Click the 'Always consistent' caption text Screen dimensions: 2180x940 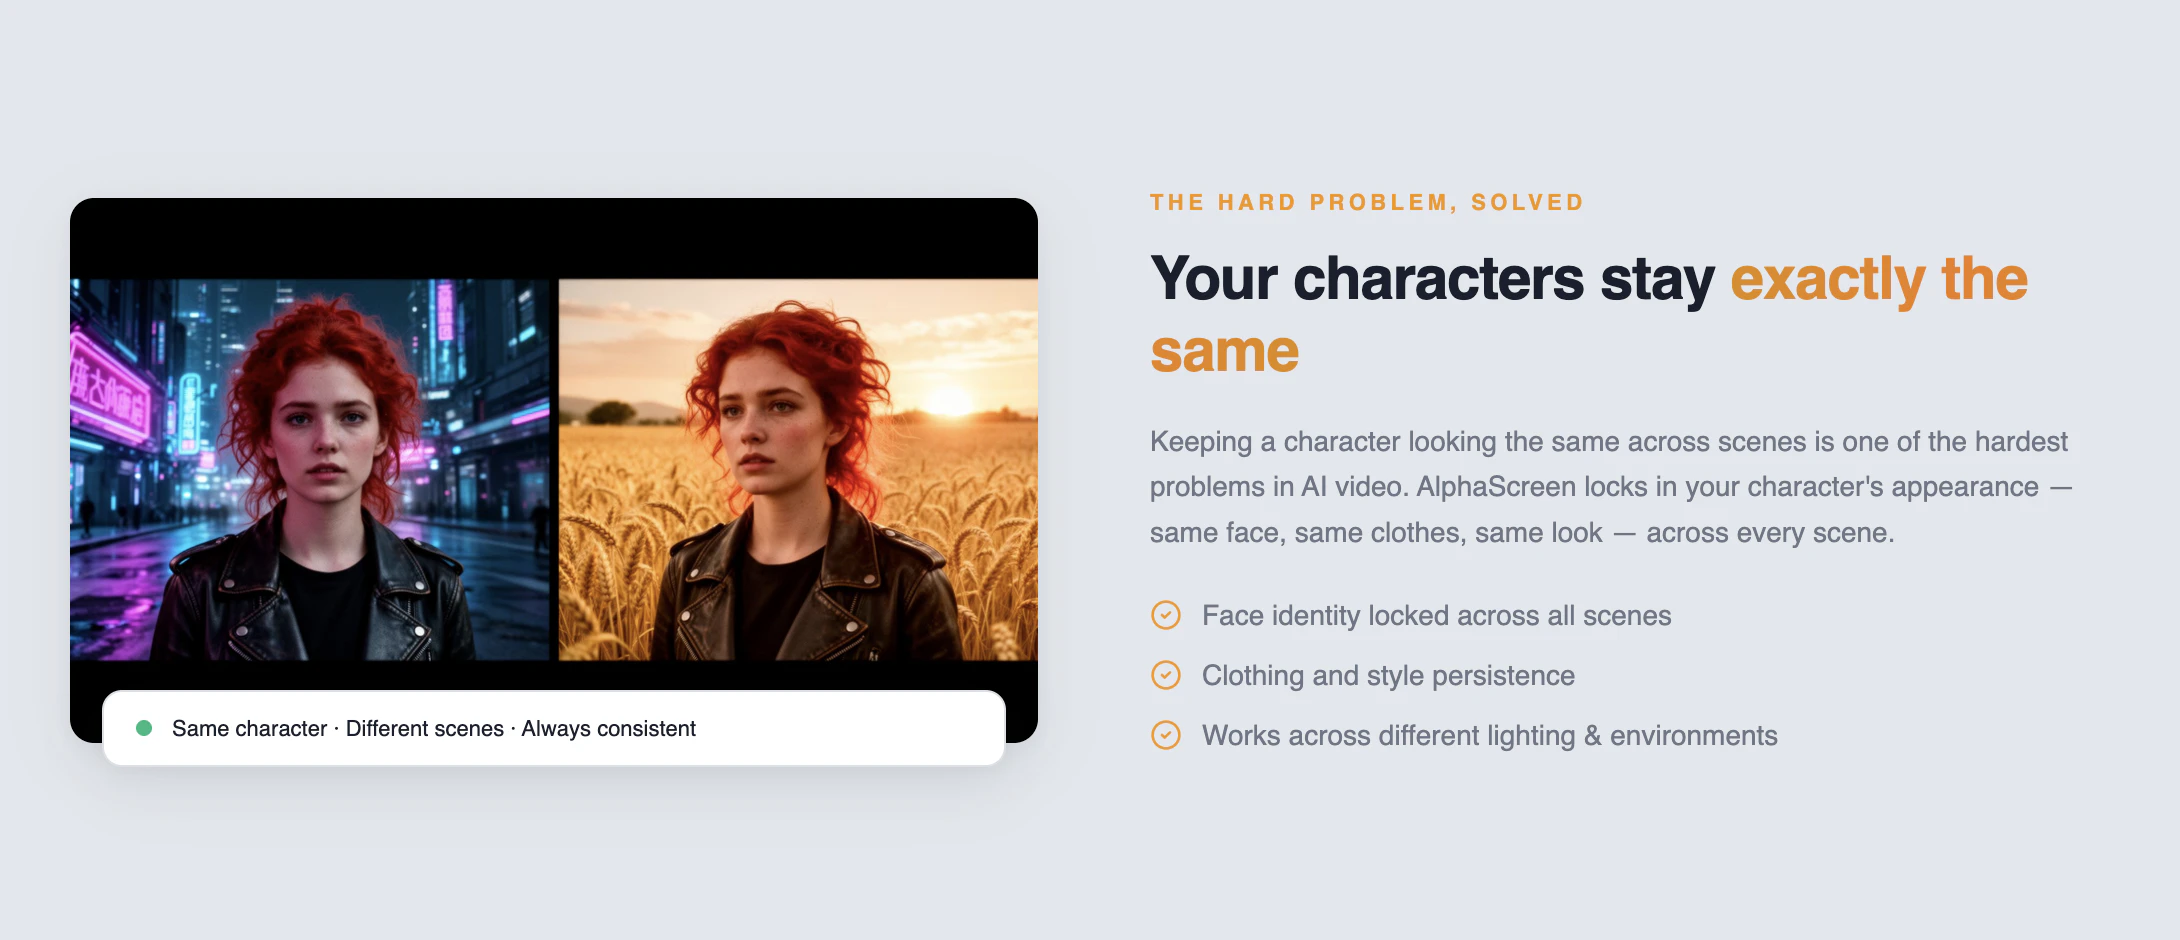click(x=608, y=728)
